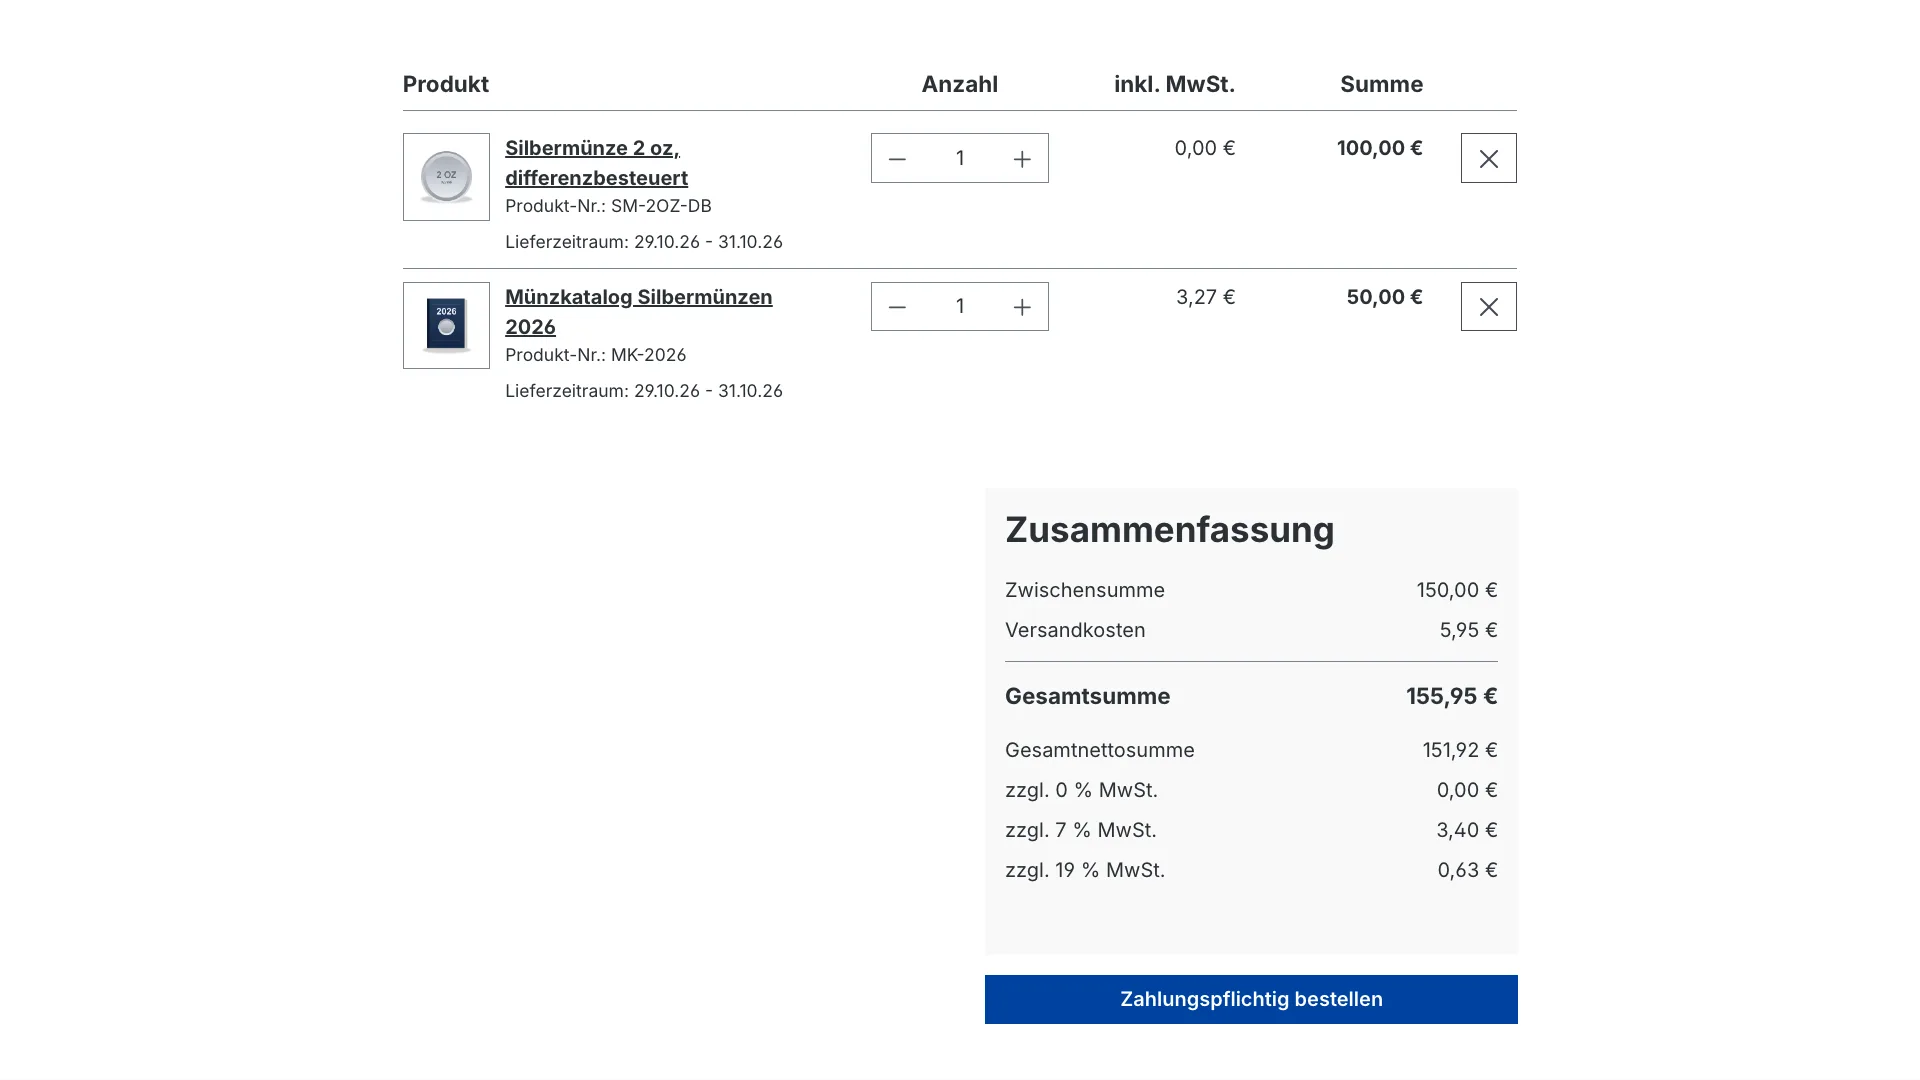Click the 3,27 € MwSt. value for Münzkatalog
Screen dimensions: 1920x1080
(1205, 297)
